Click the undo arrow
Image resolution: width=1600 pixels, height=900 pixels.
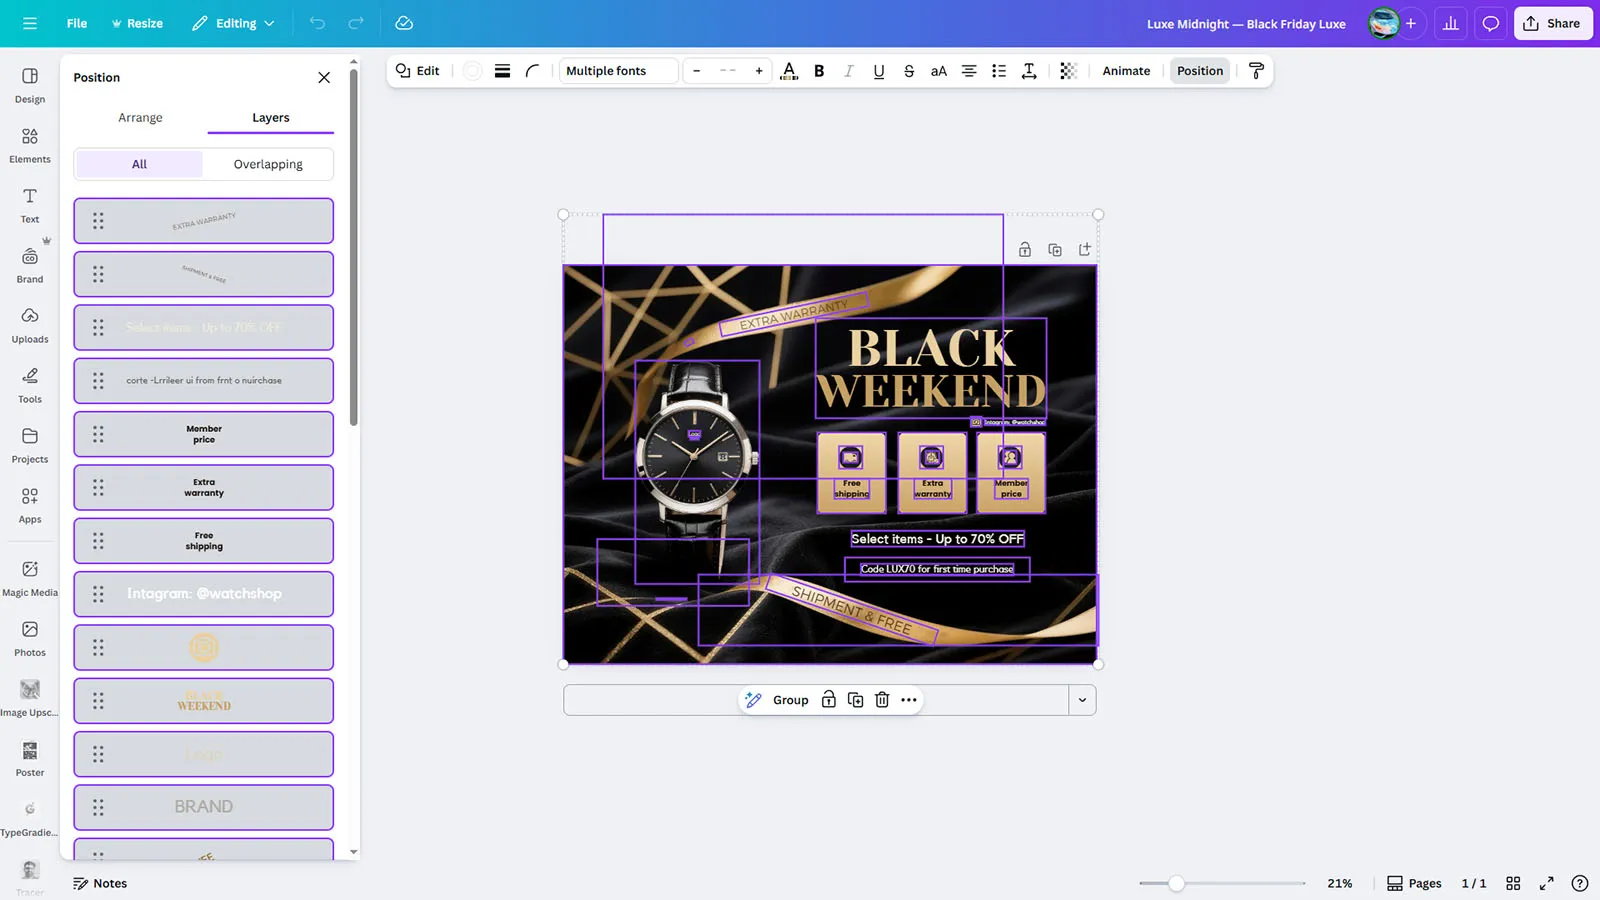[x=317, y=23]
